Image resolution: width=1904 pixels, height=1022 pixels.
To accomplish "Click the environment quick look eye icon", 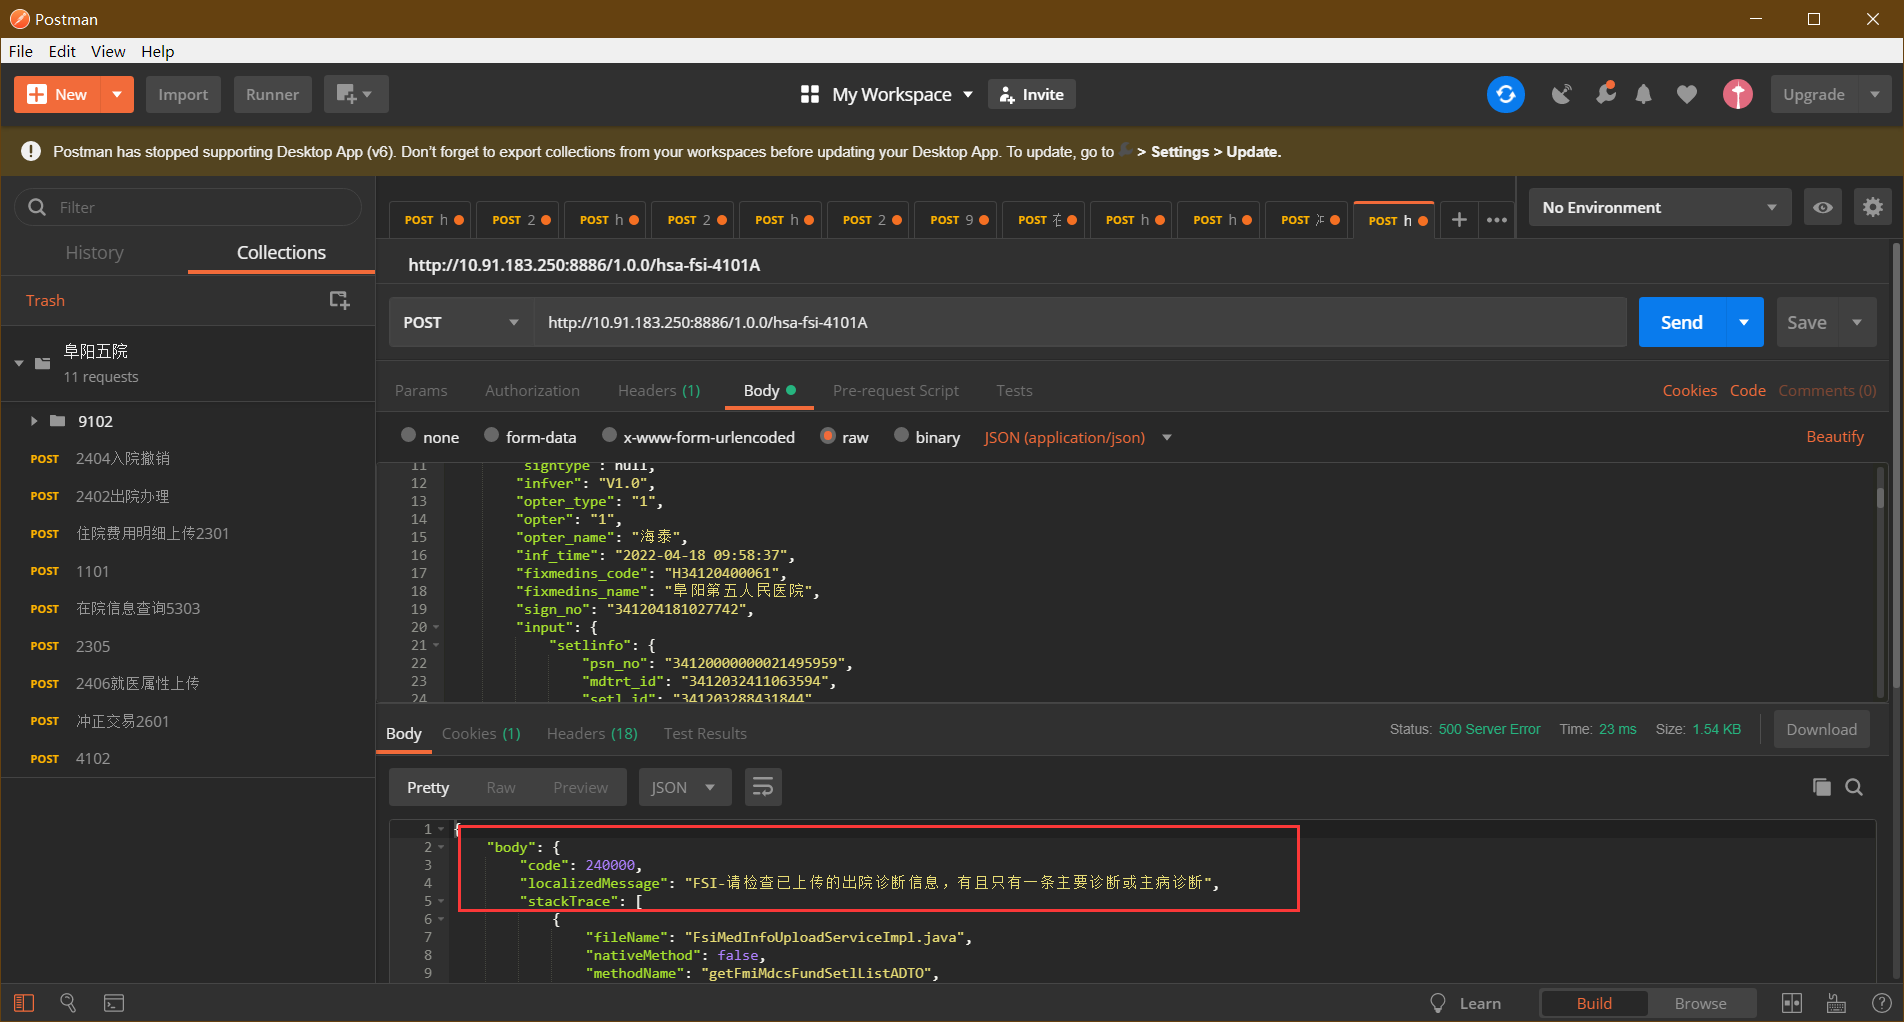I will (1823, 208).
